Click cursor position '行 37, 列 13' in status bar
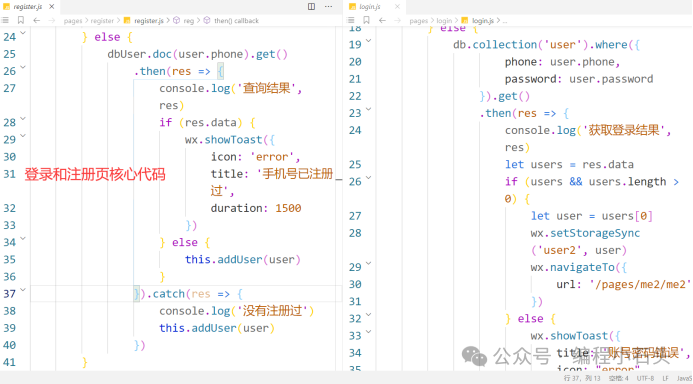 (582, 378)
